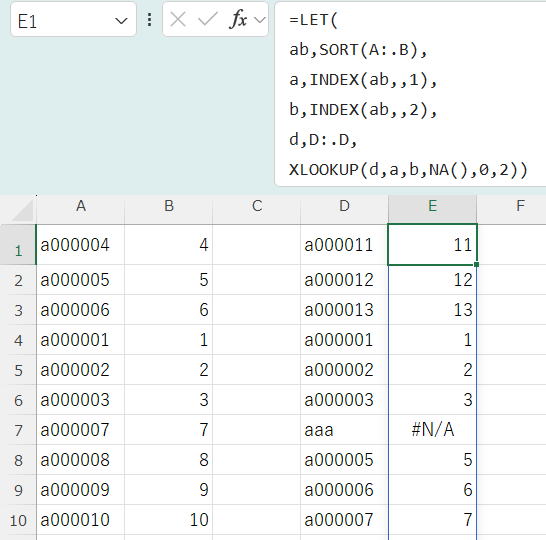Click cell B9 with value 9
Screen dimensions: 546x540
pos(169,490)
